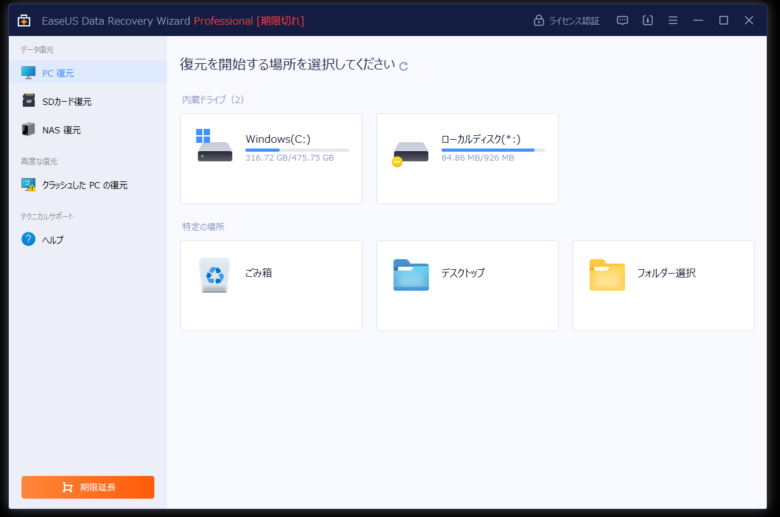Click the crashed PC warning icon
The width and height of the screenshot is (780, 517).
tap(28, 185)
